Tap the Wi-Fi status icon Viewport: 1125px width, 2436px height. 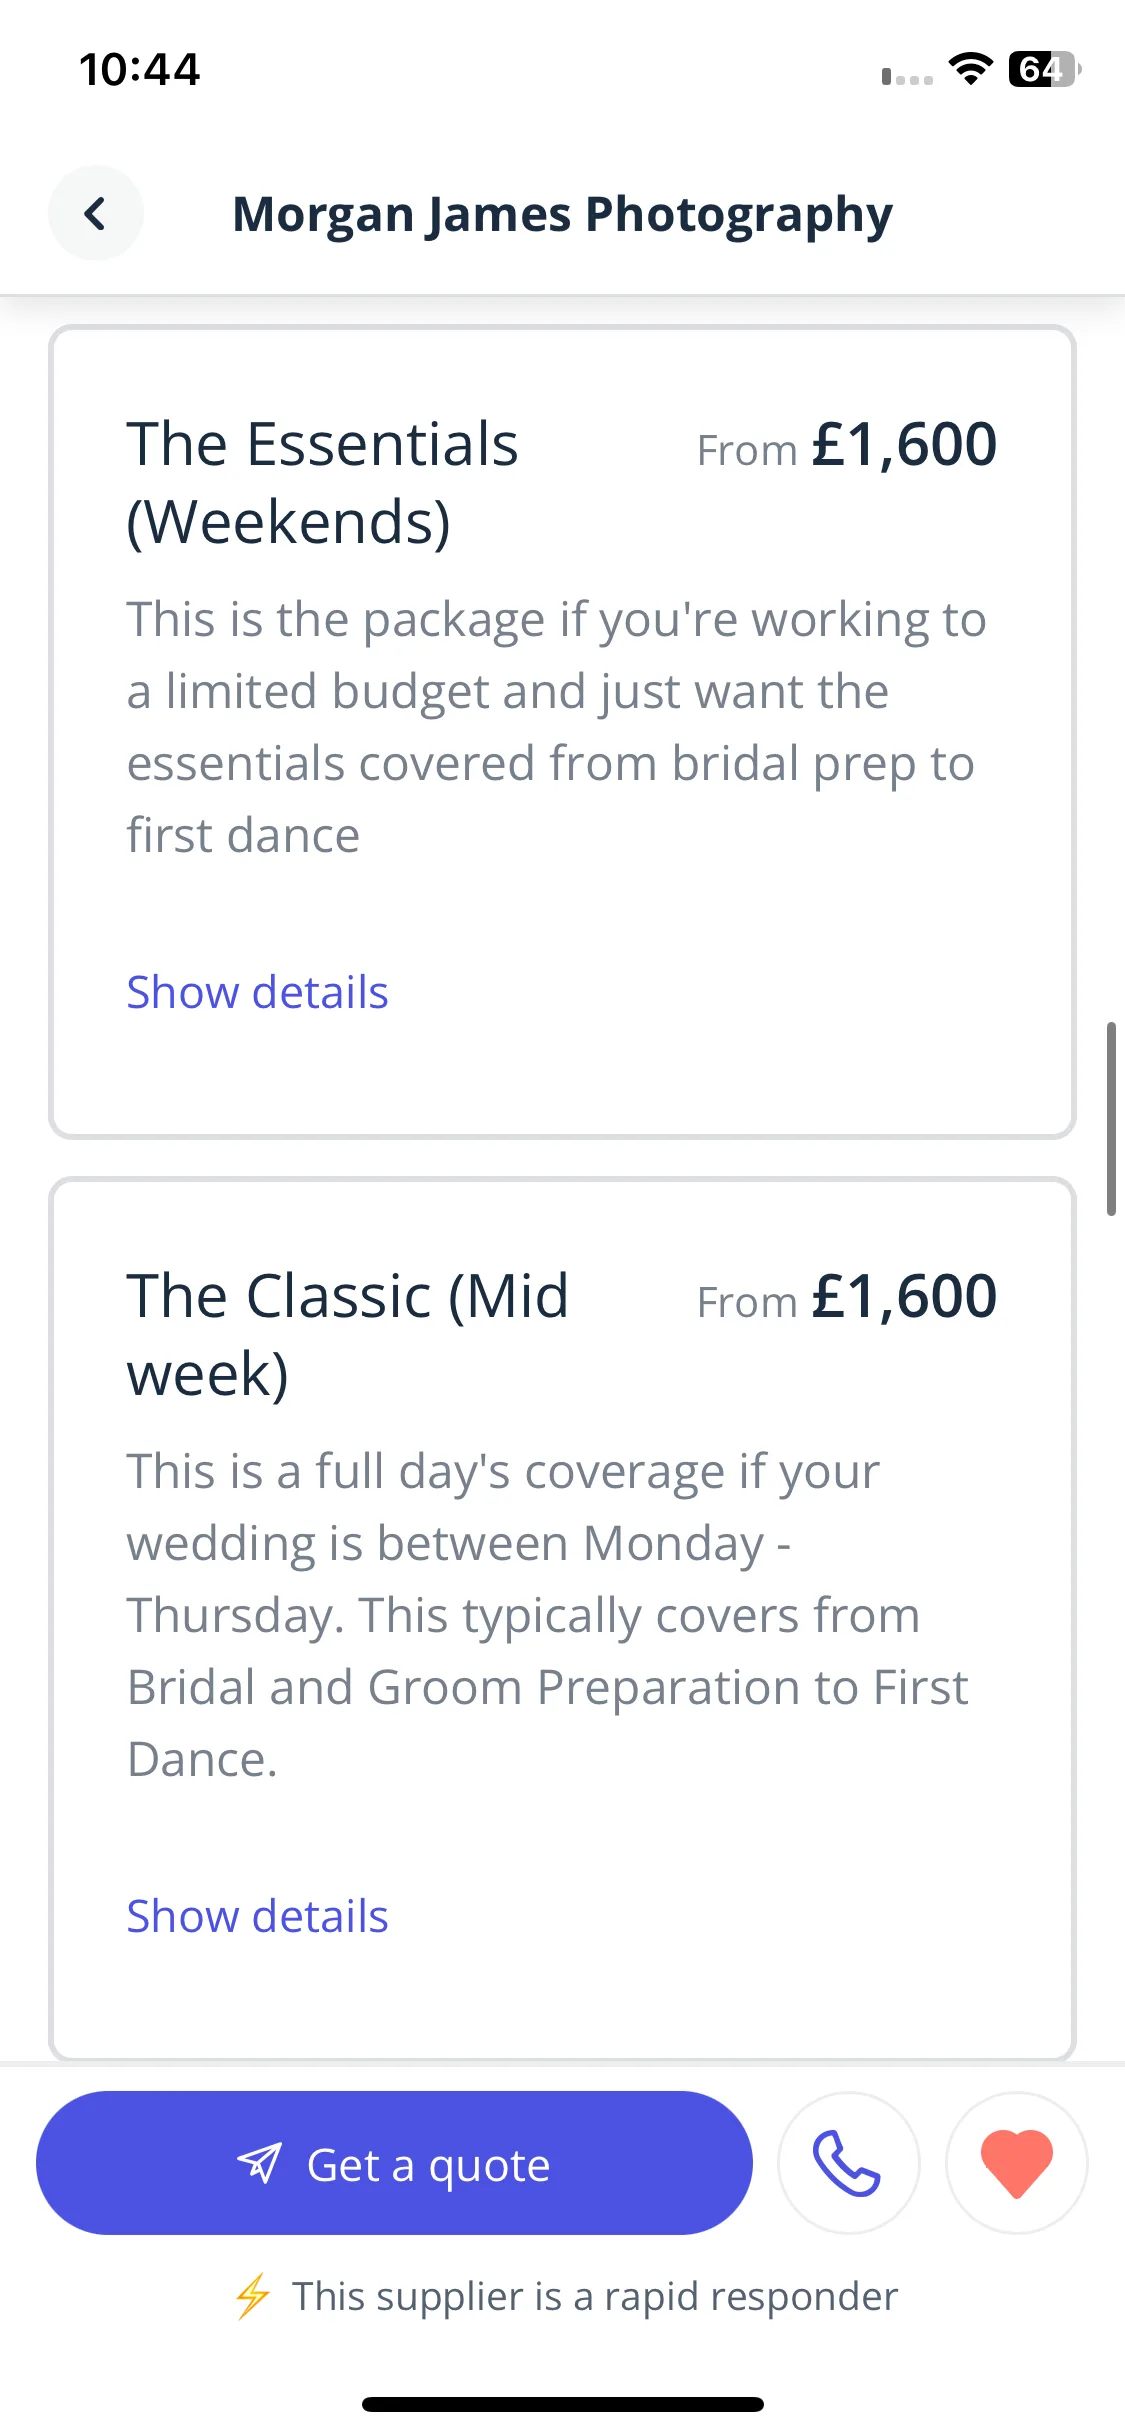point(970,69)
